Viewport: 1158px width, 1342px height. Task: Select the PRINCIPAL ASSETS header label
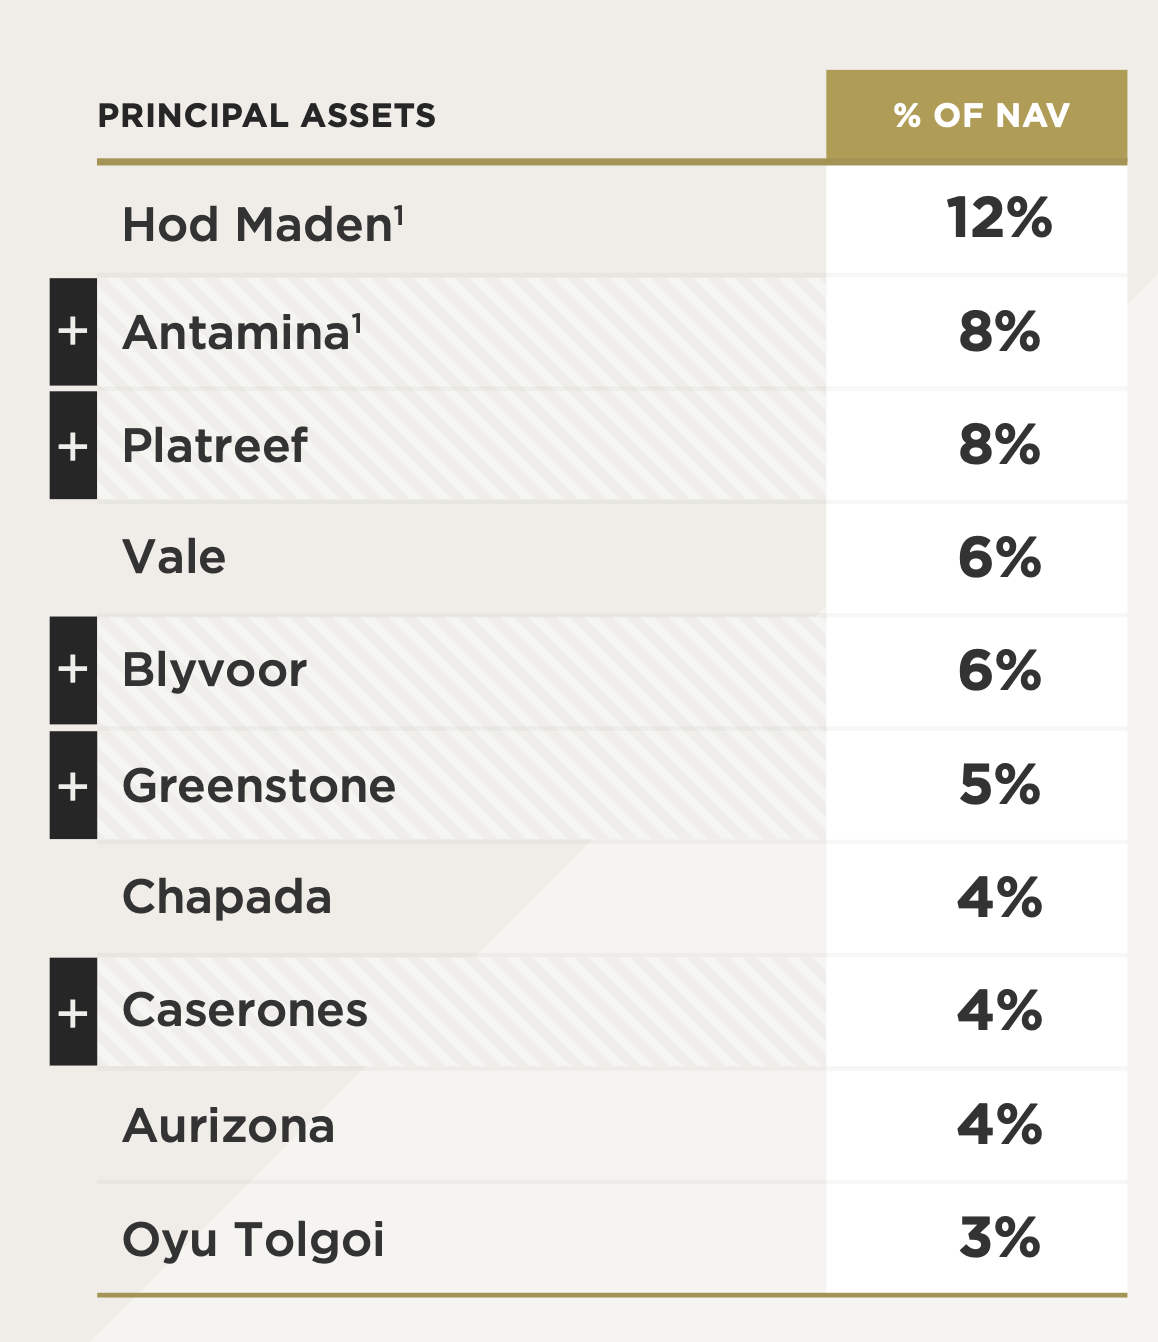click(x=266, y=116)
